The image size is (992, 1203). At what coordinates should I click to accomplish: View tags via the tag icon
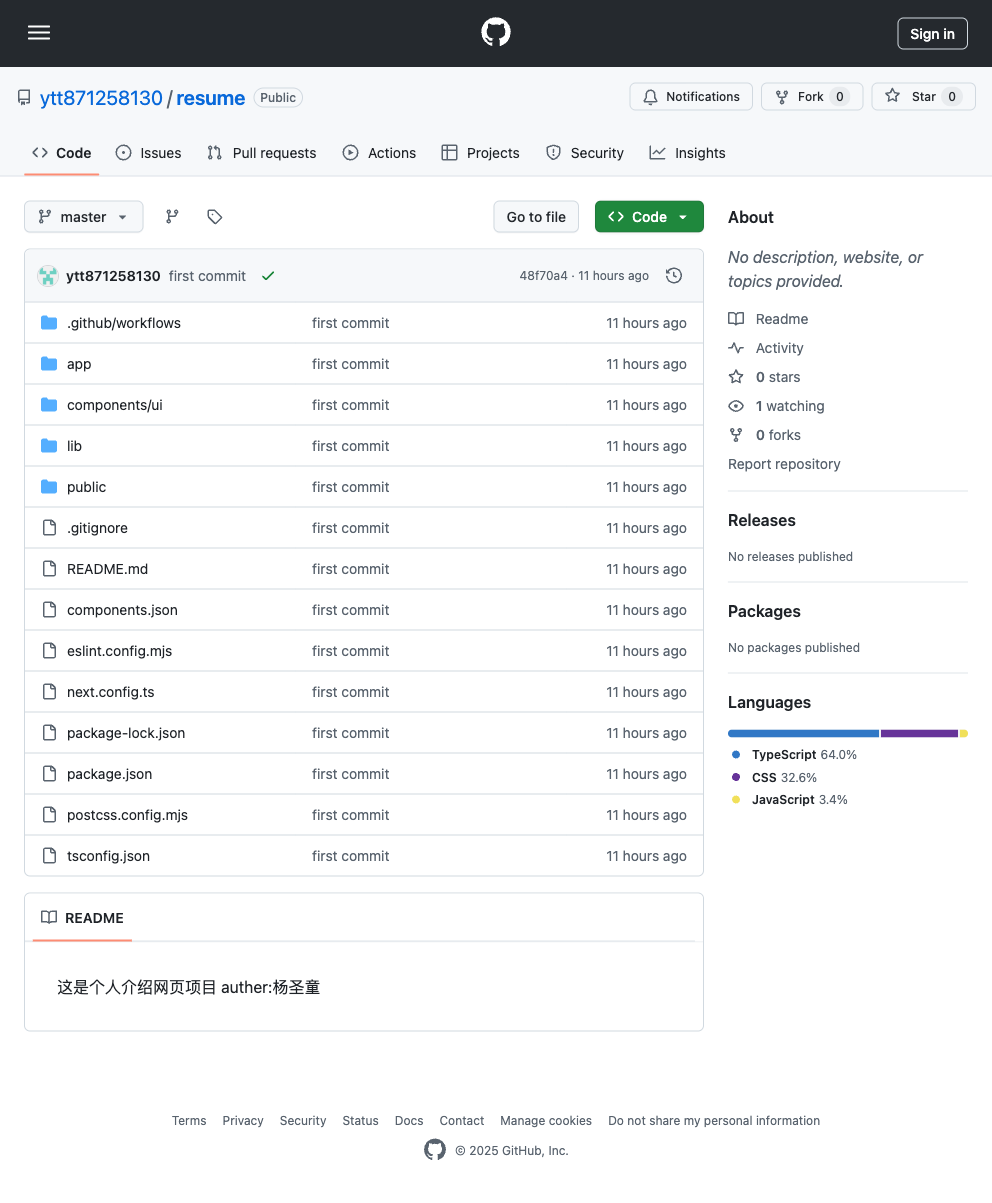214,217
